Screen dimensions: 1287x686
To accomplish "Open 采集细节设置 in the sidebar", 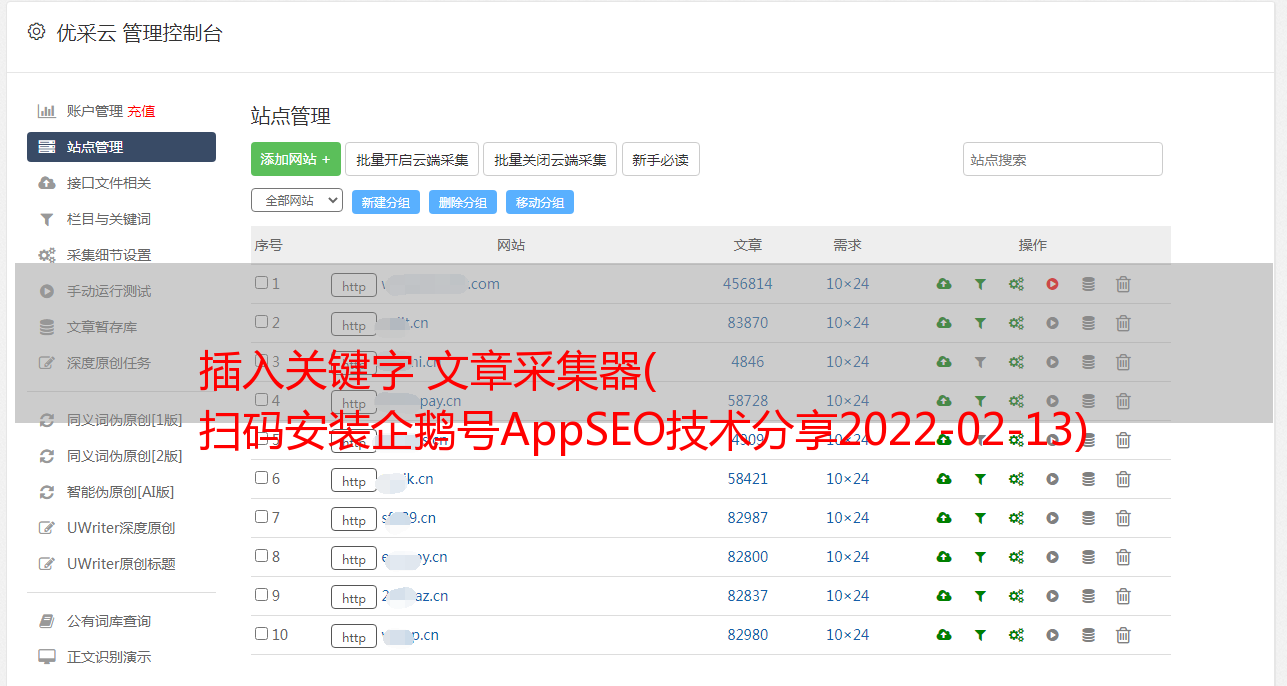I will point(109,255).
